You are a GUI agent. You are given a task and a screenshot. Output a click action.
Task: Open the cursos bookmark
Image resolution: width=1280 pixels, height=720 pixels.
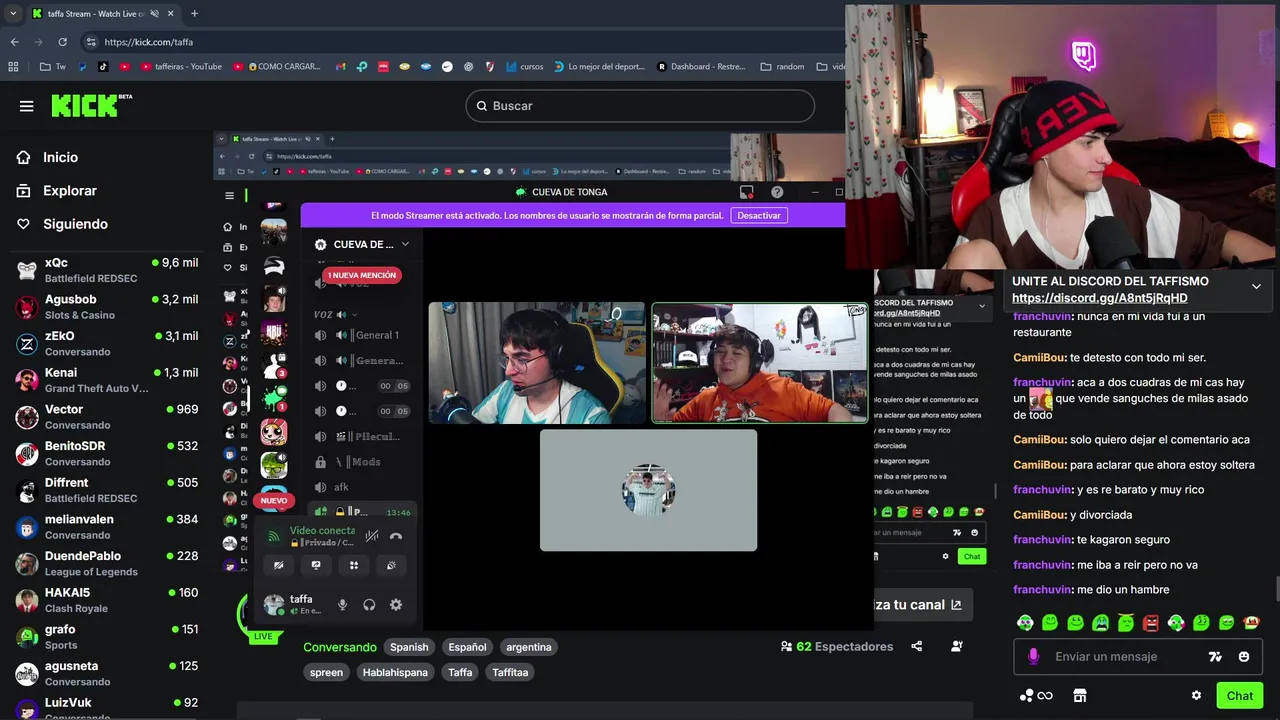[525, 67]
